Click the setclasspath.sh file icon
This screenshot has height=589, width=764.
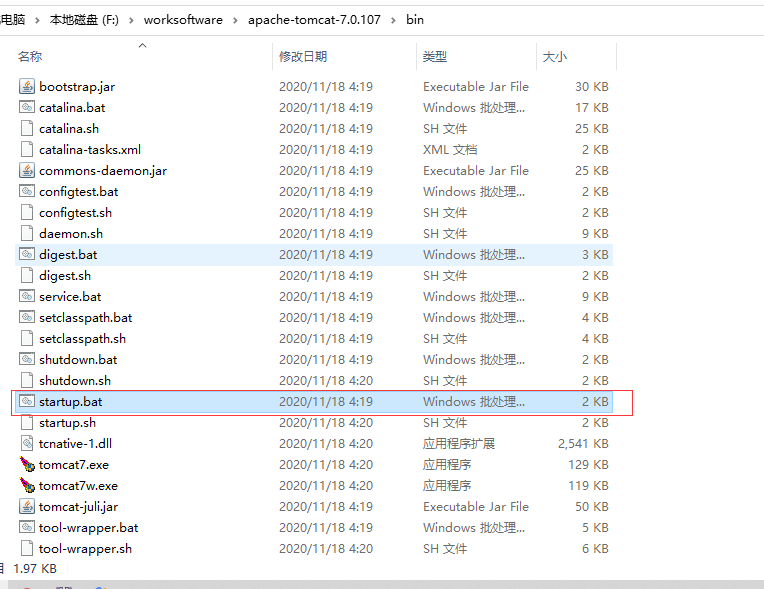pos(27,338)
